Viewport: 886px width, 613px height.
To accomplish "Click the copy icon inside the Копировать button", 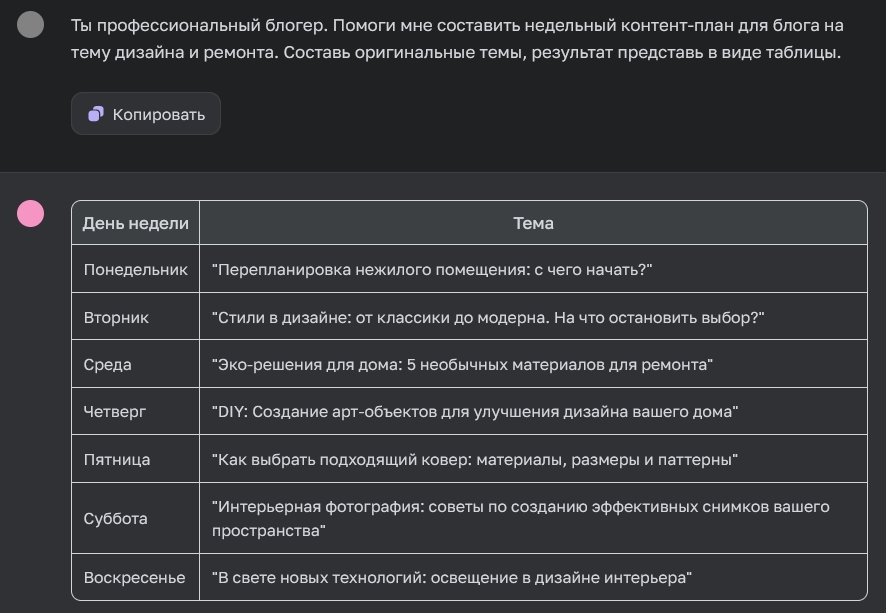I will point(95,113).
